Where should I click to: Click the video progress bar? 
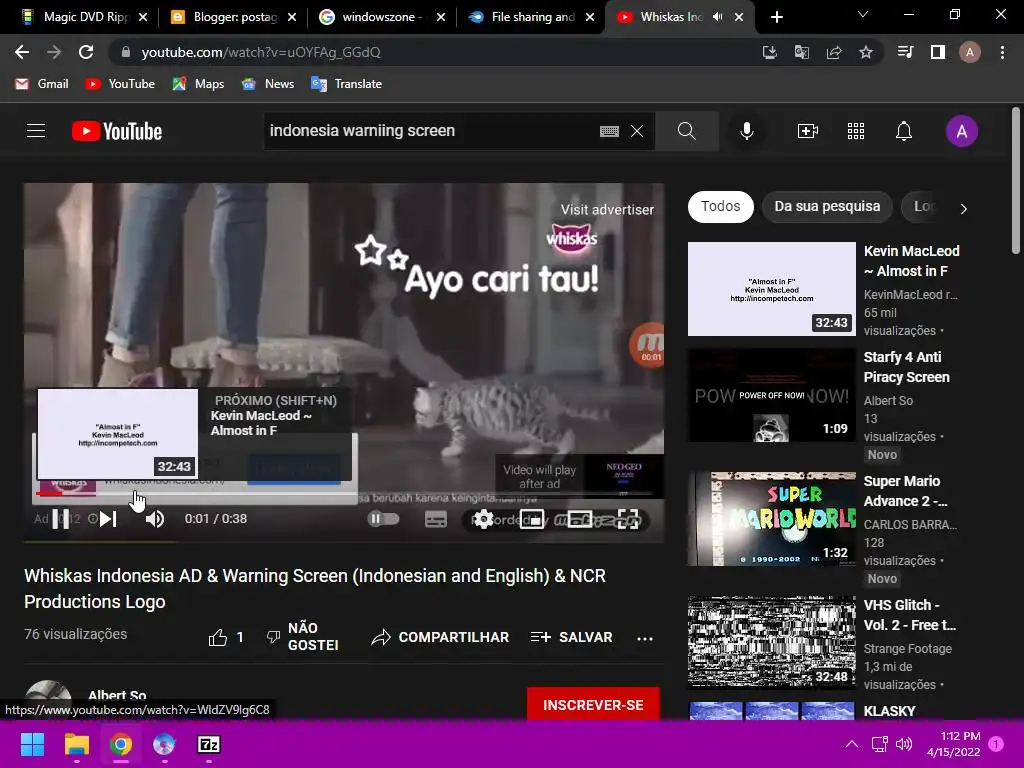pyautogui.click(x=344, y=496)
